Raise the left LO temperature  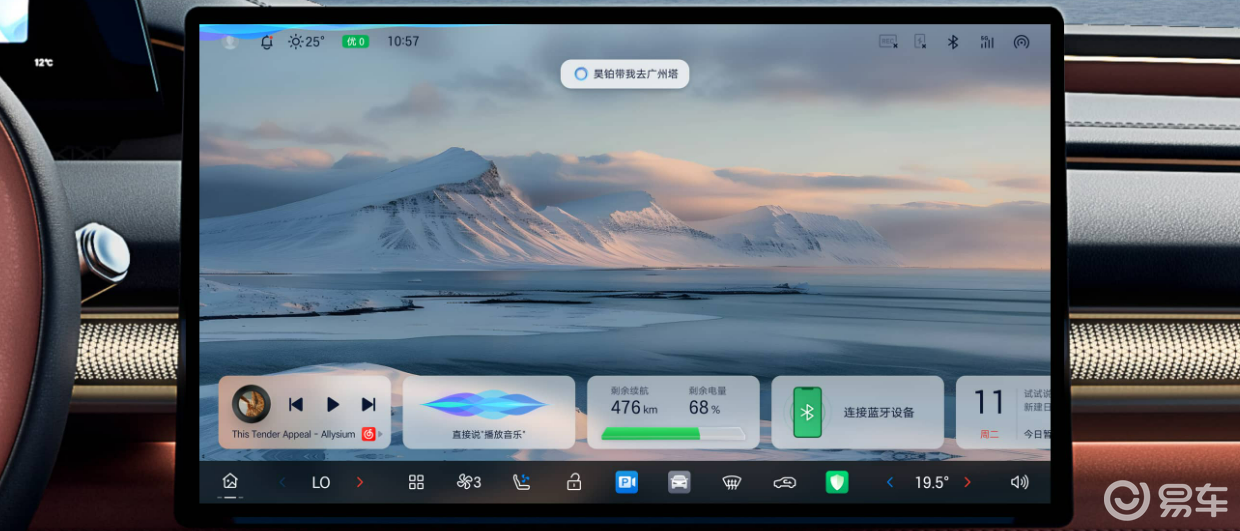pos(360,483)
